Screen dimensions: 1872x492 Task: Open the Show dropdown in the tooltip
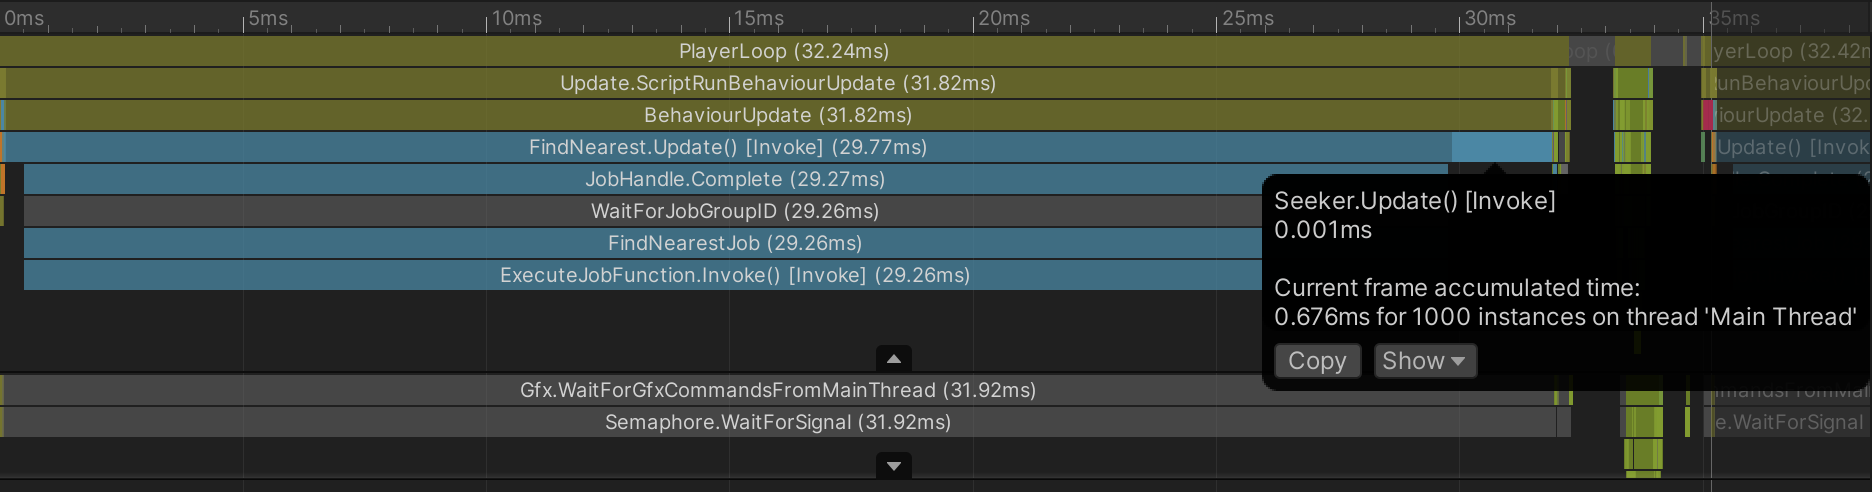pyautogui.click(x=1424, y=361)
